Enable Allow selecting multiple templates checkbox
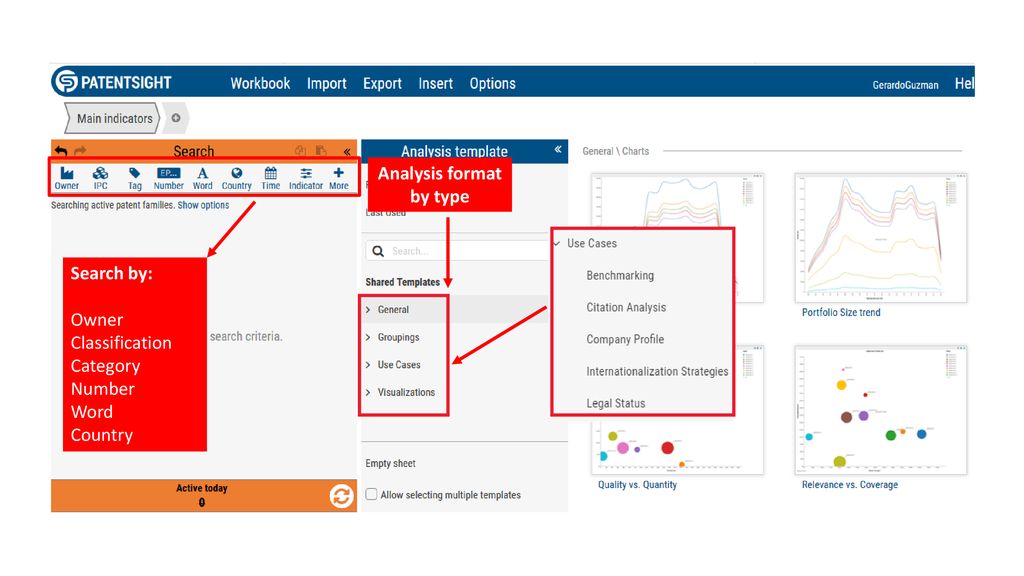 coord(371,494)
